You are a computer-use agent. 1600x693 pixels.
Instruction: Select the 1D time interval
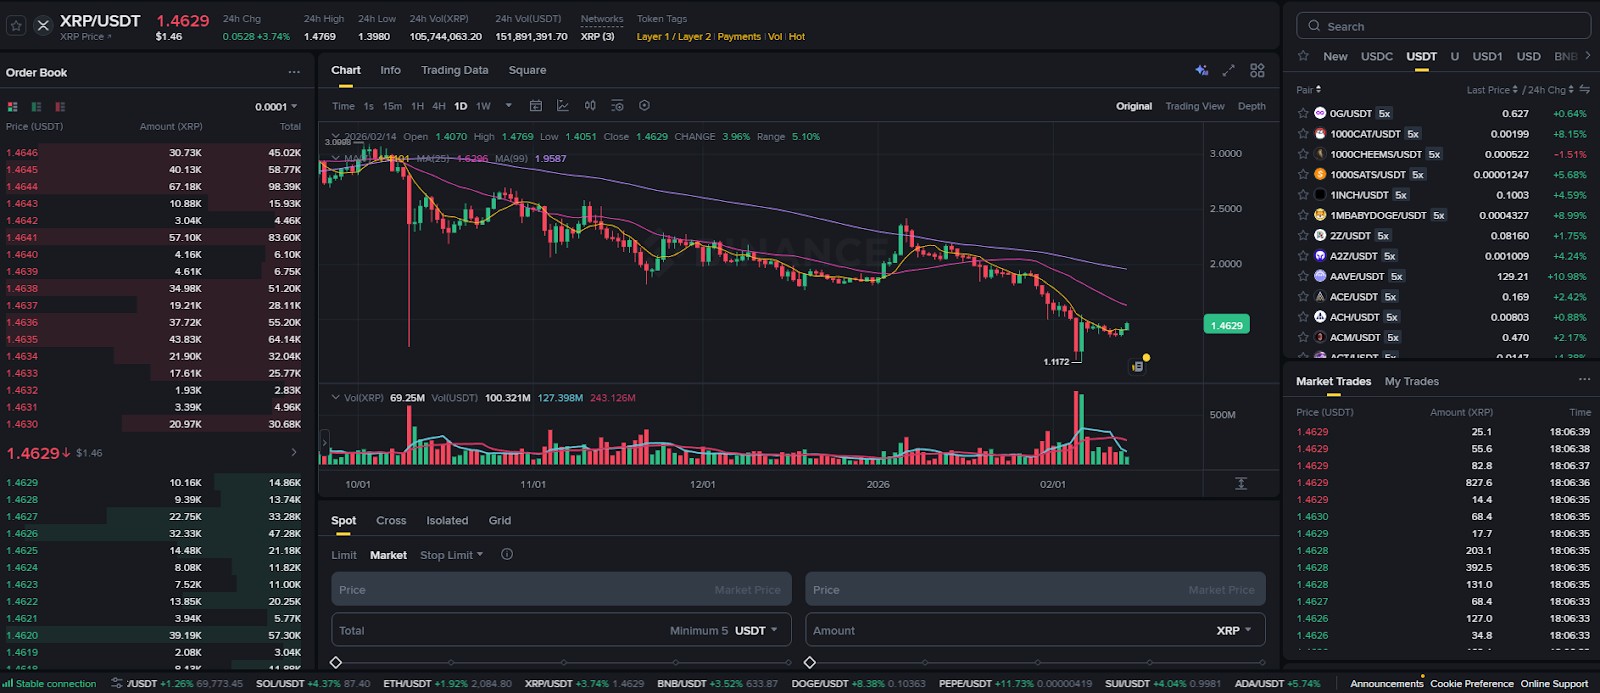tap(461, 106)
